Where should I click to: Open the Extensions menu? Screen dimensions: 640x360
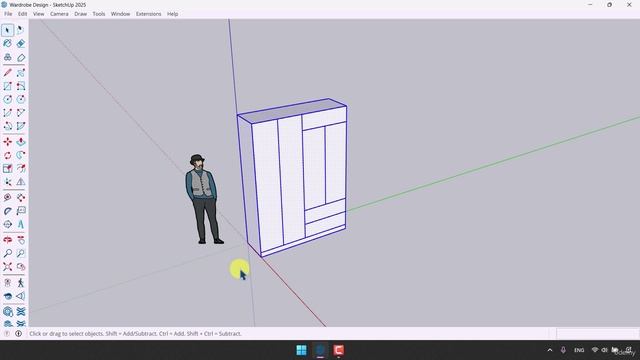149,14
